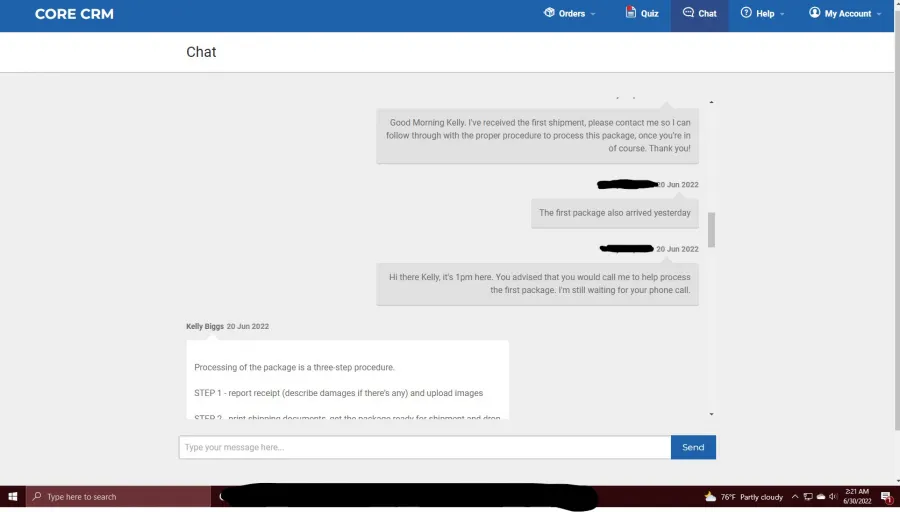The width and height of the screenshot is (900, 512).
Task: Click the Orders box icon
Action: pyautogui.click(x=549, y=13)
